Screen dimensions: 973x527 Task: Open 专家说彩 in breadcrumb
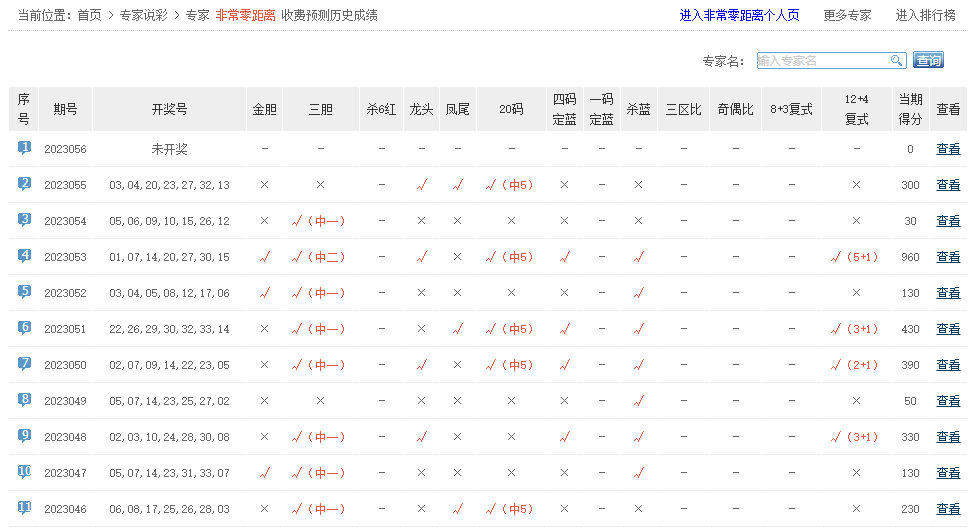point(144,16)
